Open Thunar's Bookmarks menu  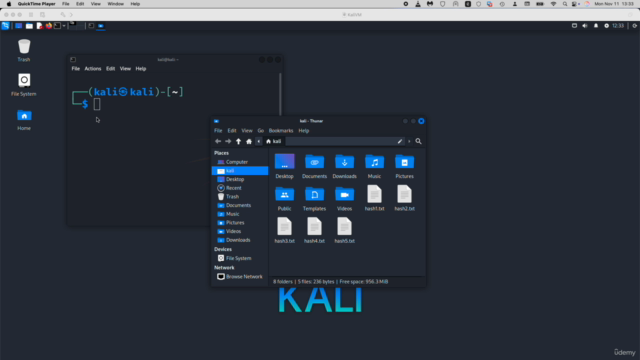tap(281, 131)
